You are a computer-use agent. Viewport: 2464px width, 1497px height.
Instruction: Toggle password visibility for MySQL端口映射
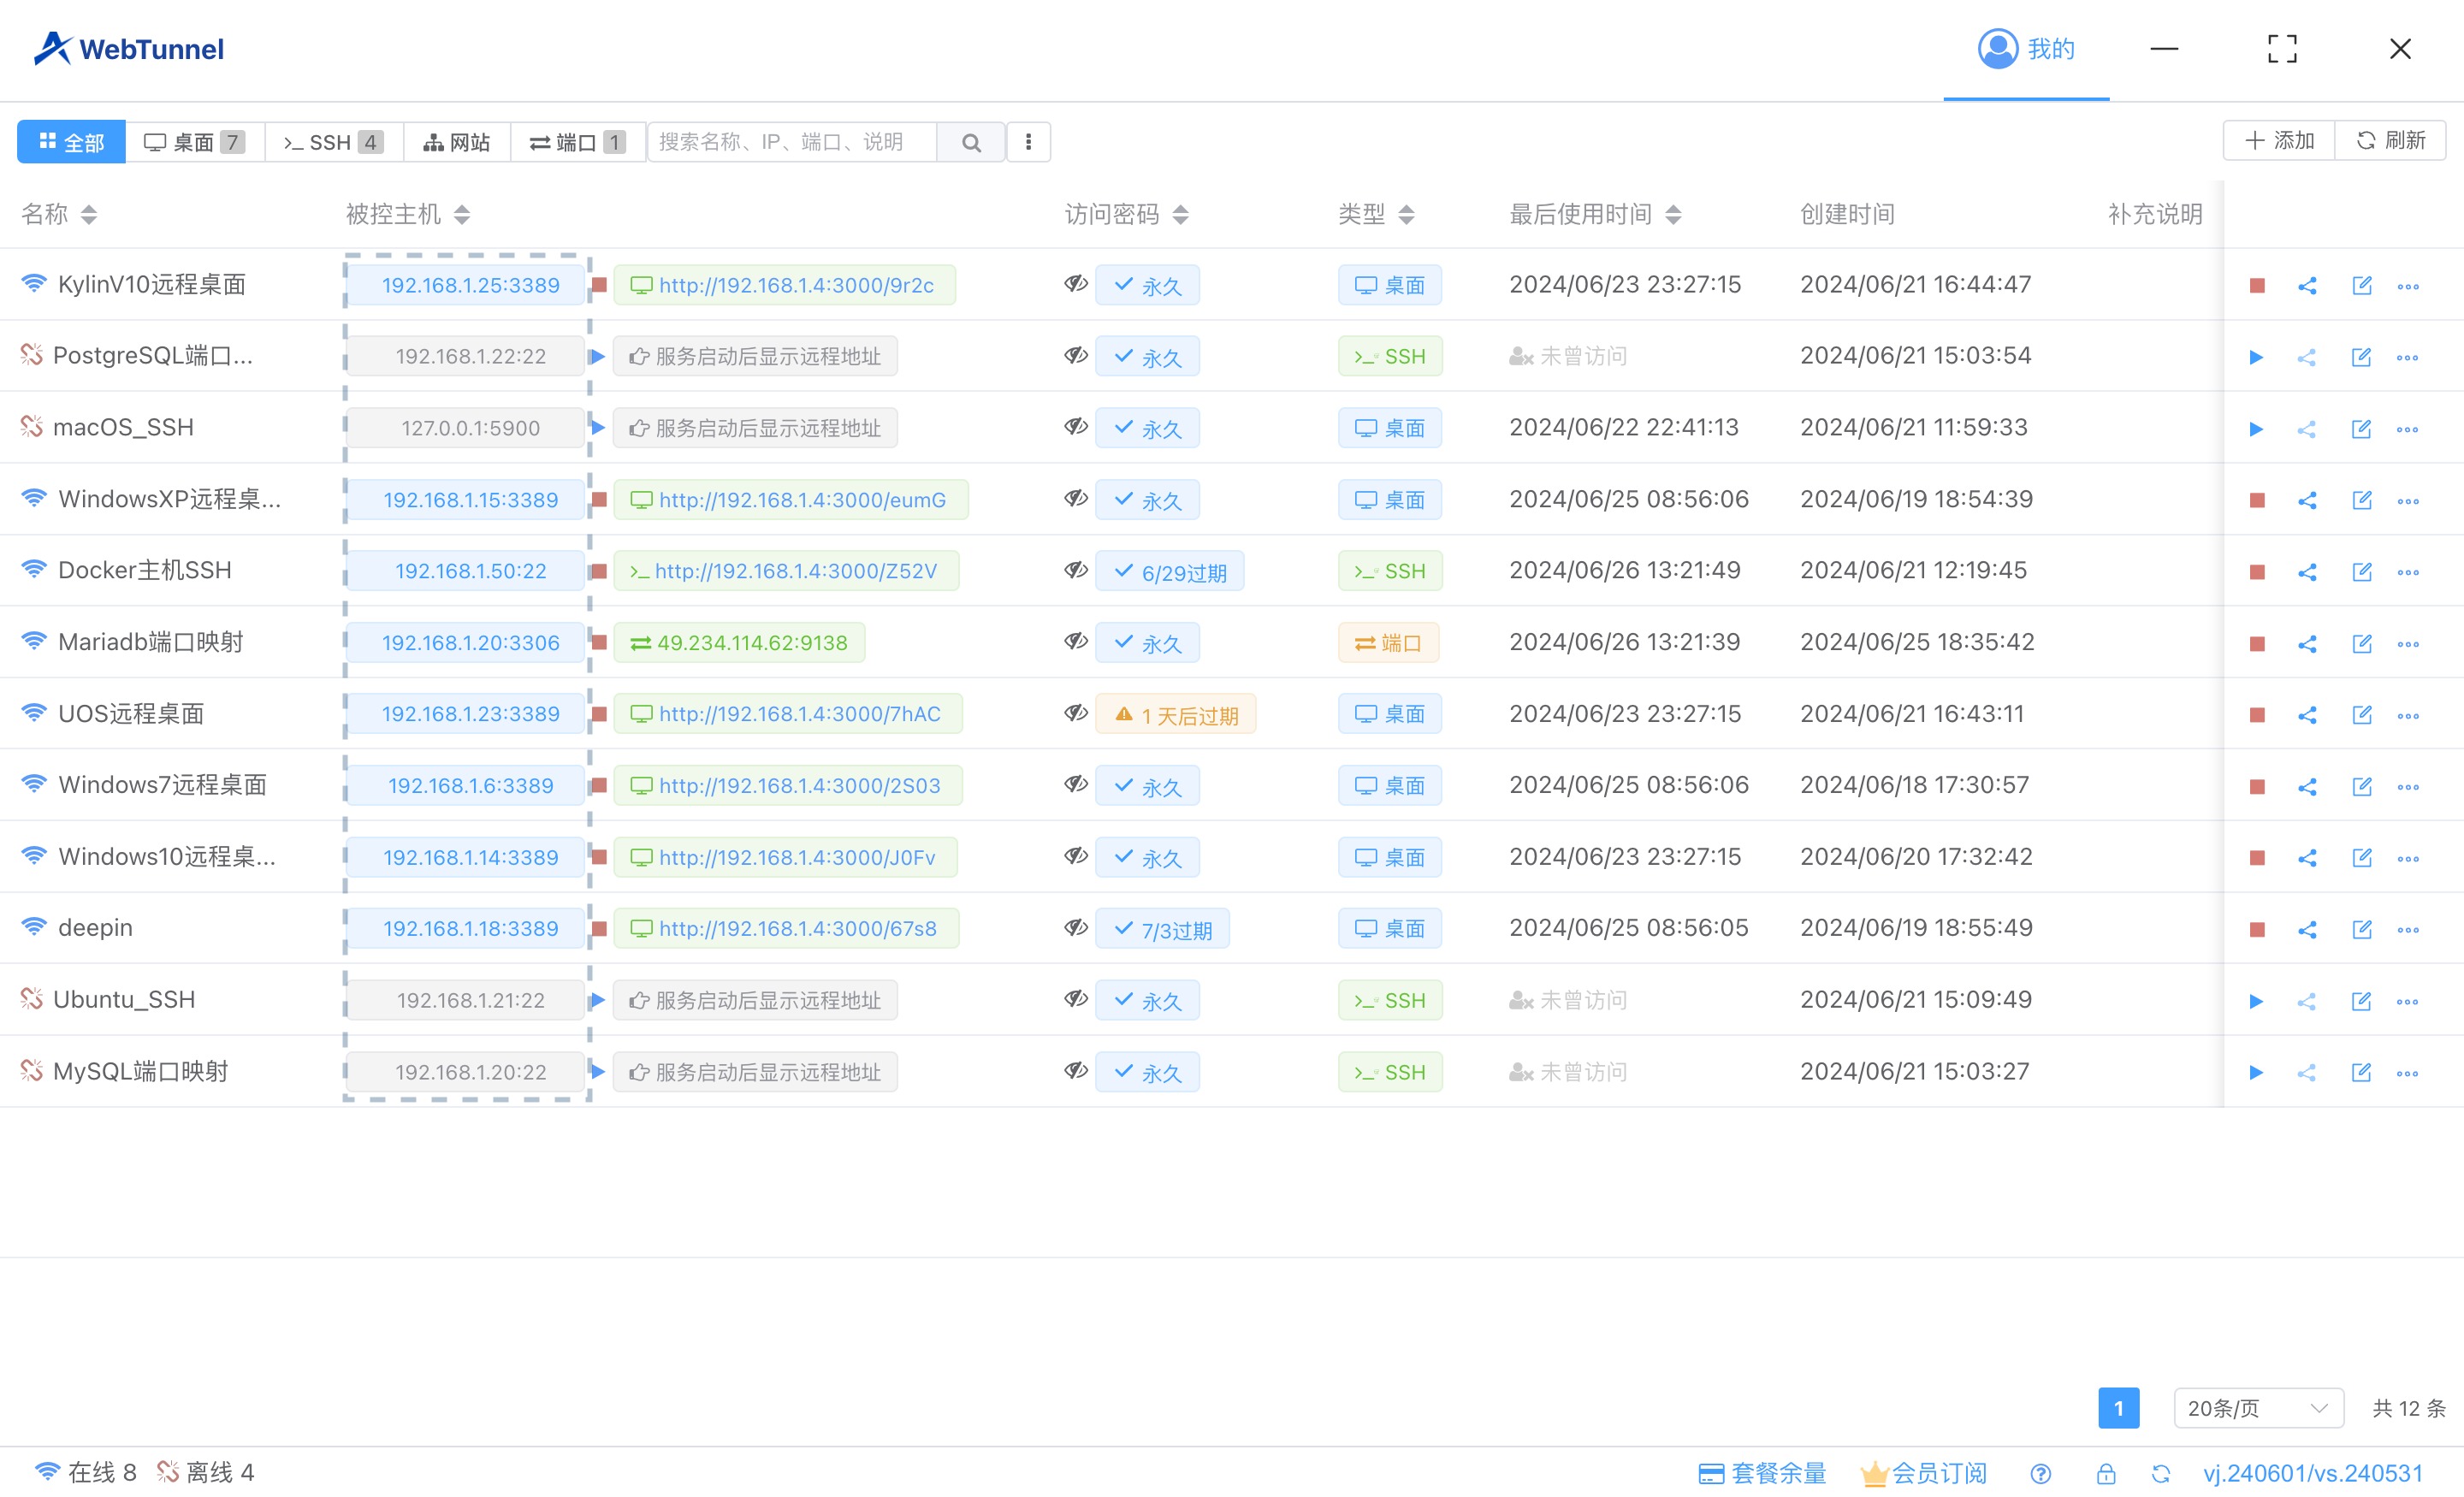click(1076, 1070)
